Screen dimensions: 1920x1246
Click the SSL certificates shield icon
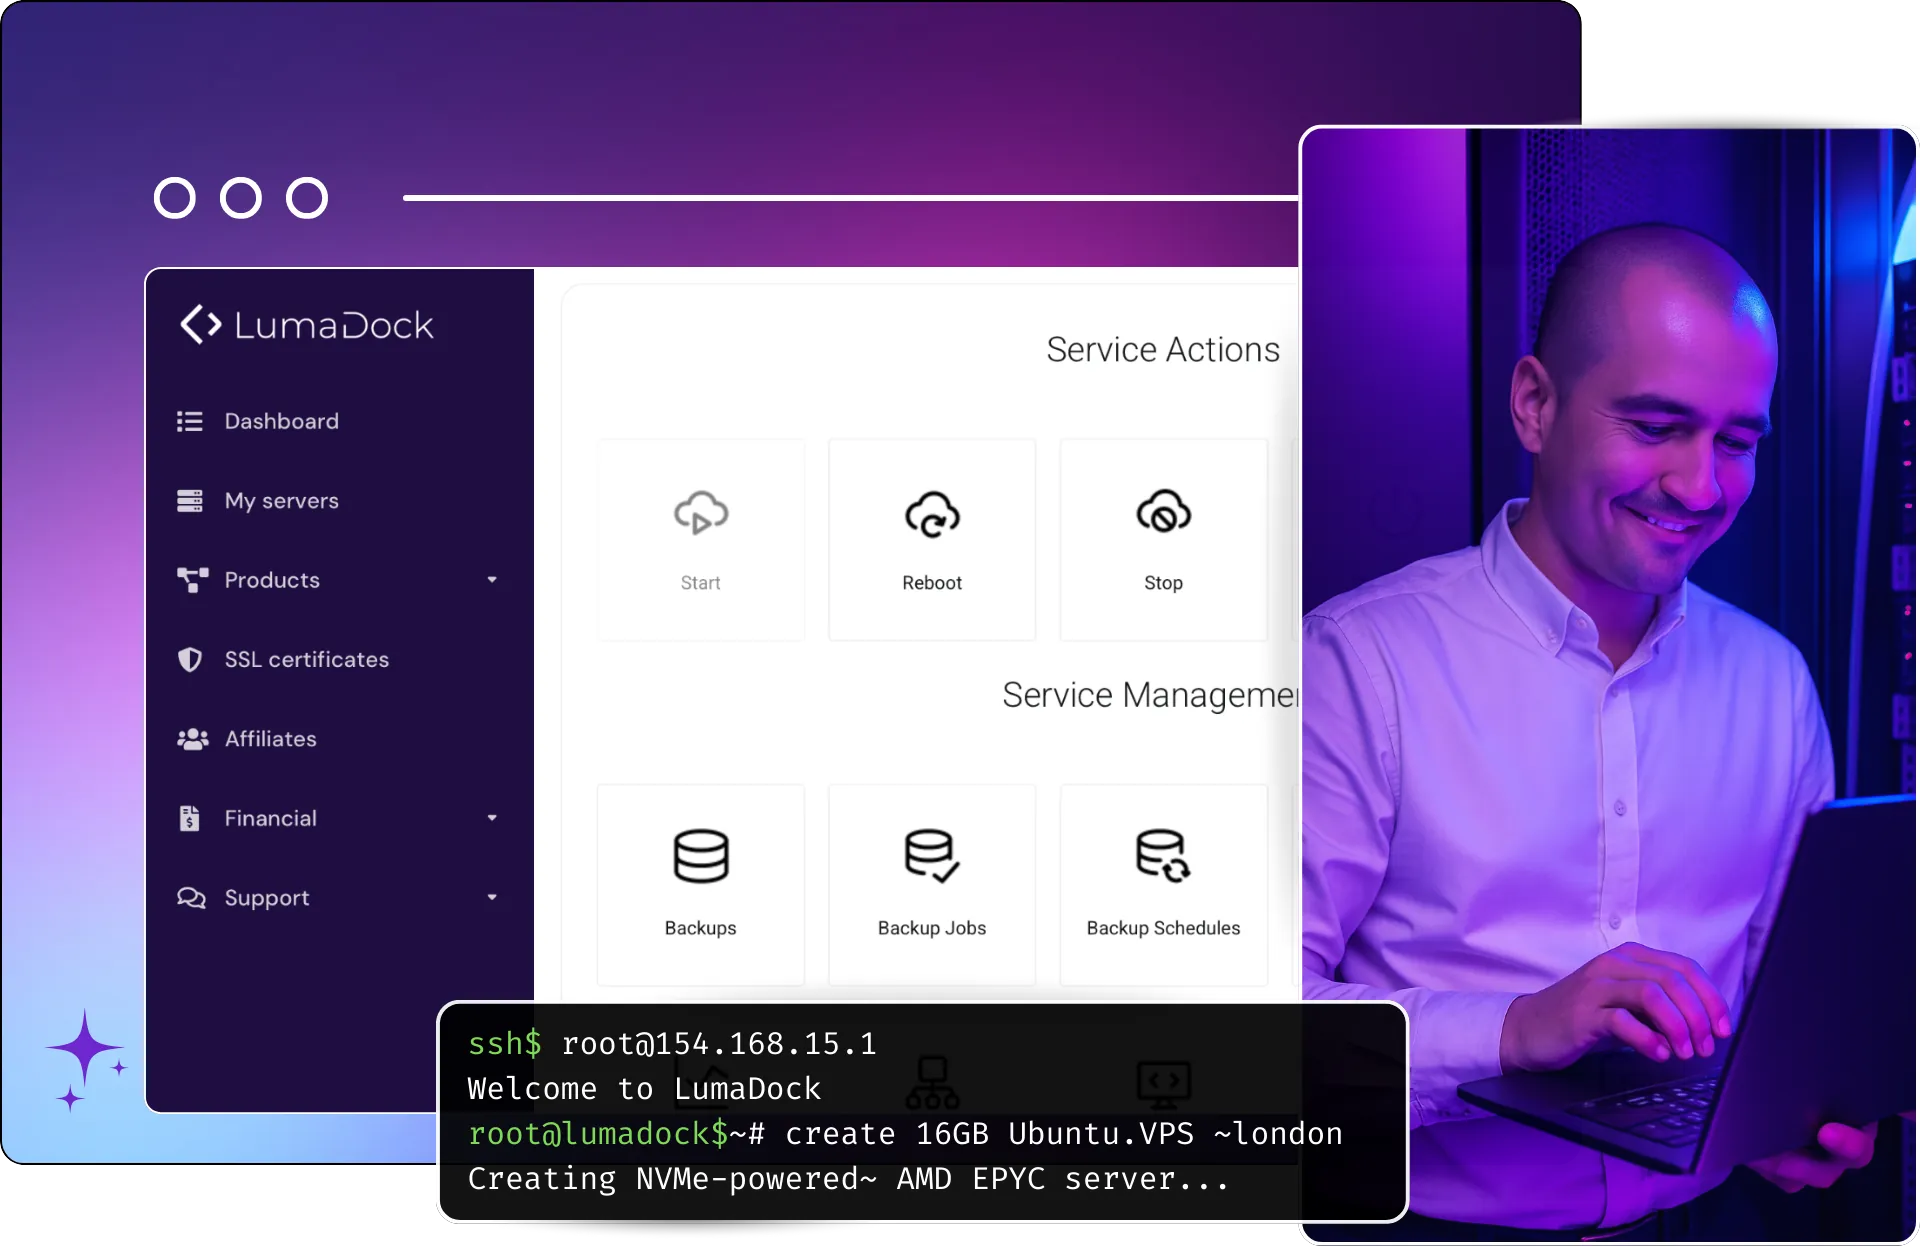(x=190, y=660)
